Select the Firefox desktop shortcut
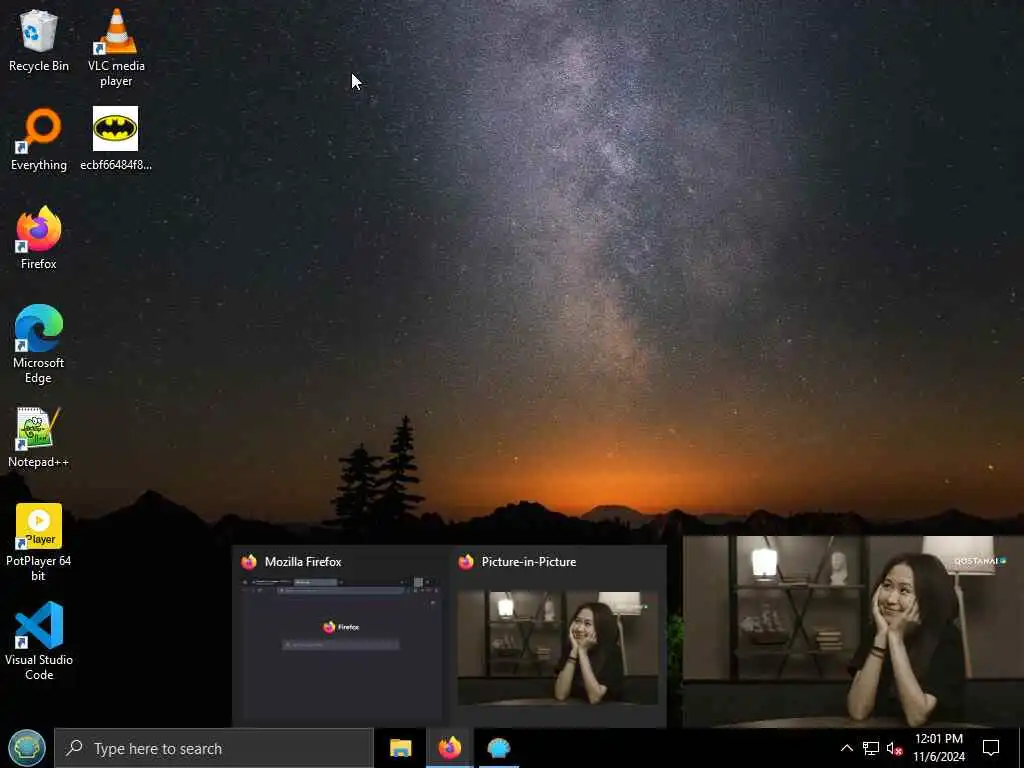 (39, 238)
